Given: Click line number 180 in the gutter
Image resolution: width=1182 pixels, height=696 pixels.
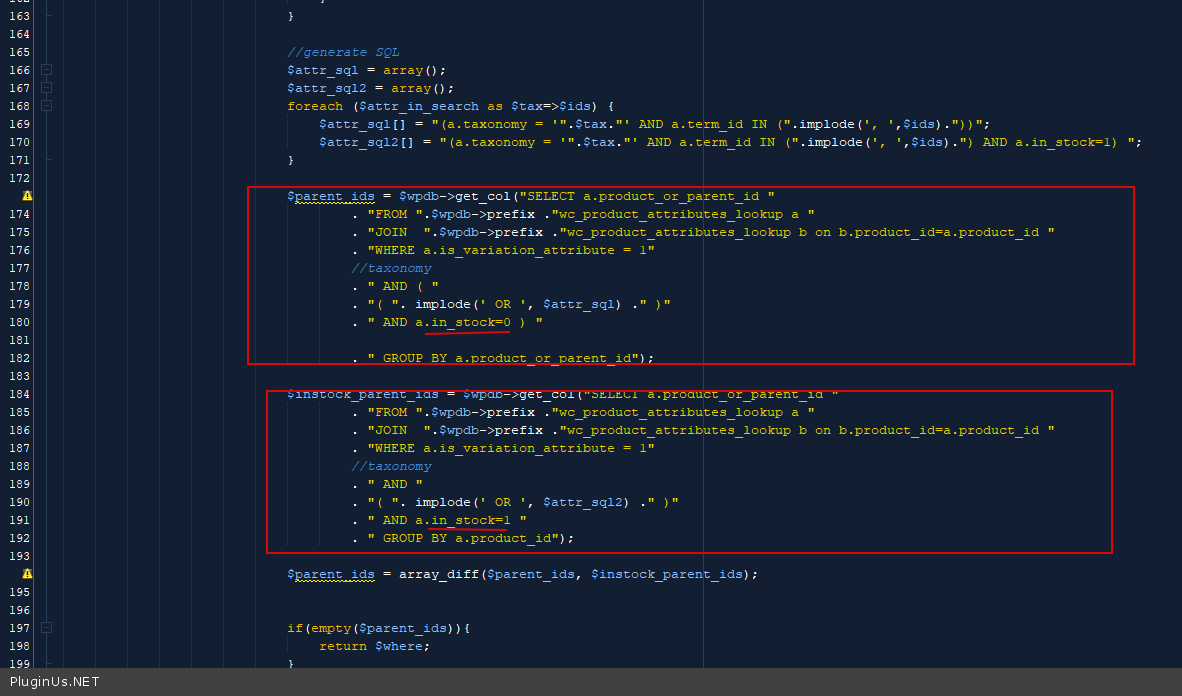Looking at the screenshot, I should pyautogui.click(x=19, y=322).
